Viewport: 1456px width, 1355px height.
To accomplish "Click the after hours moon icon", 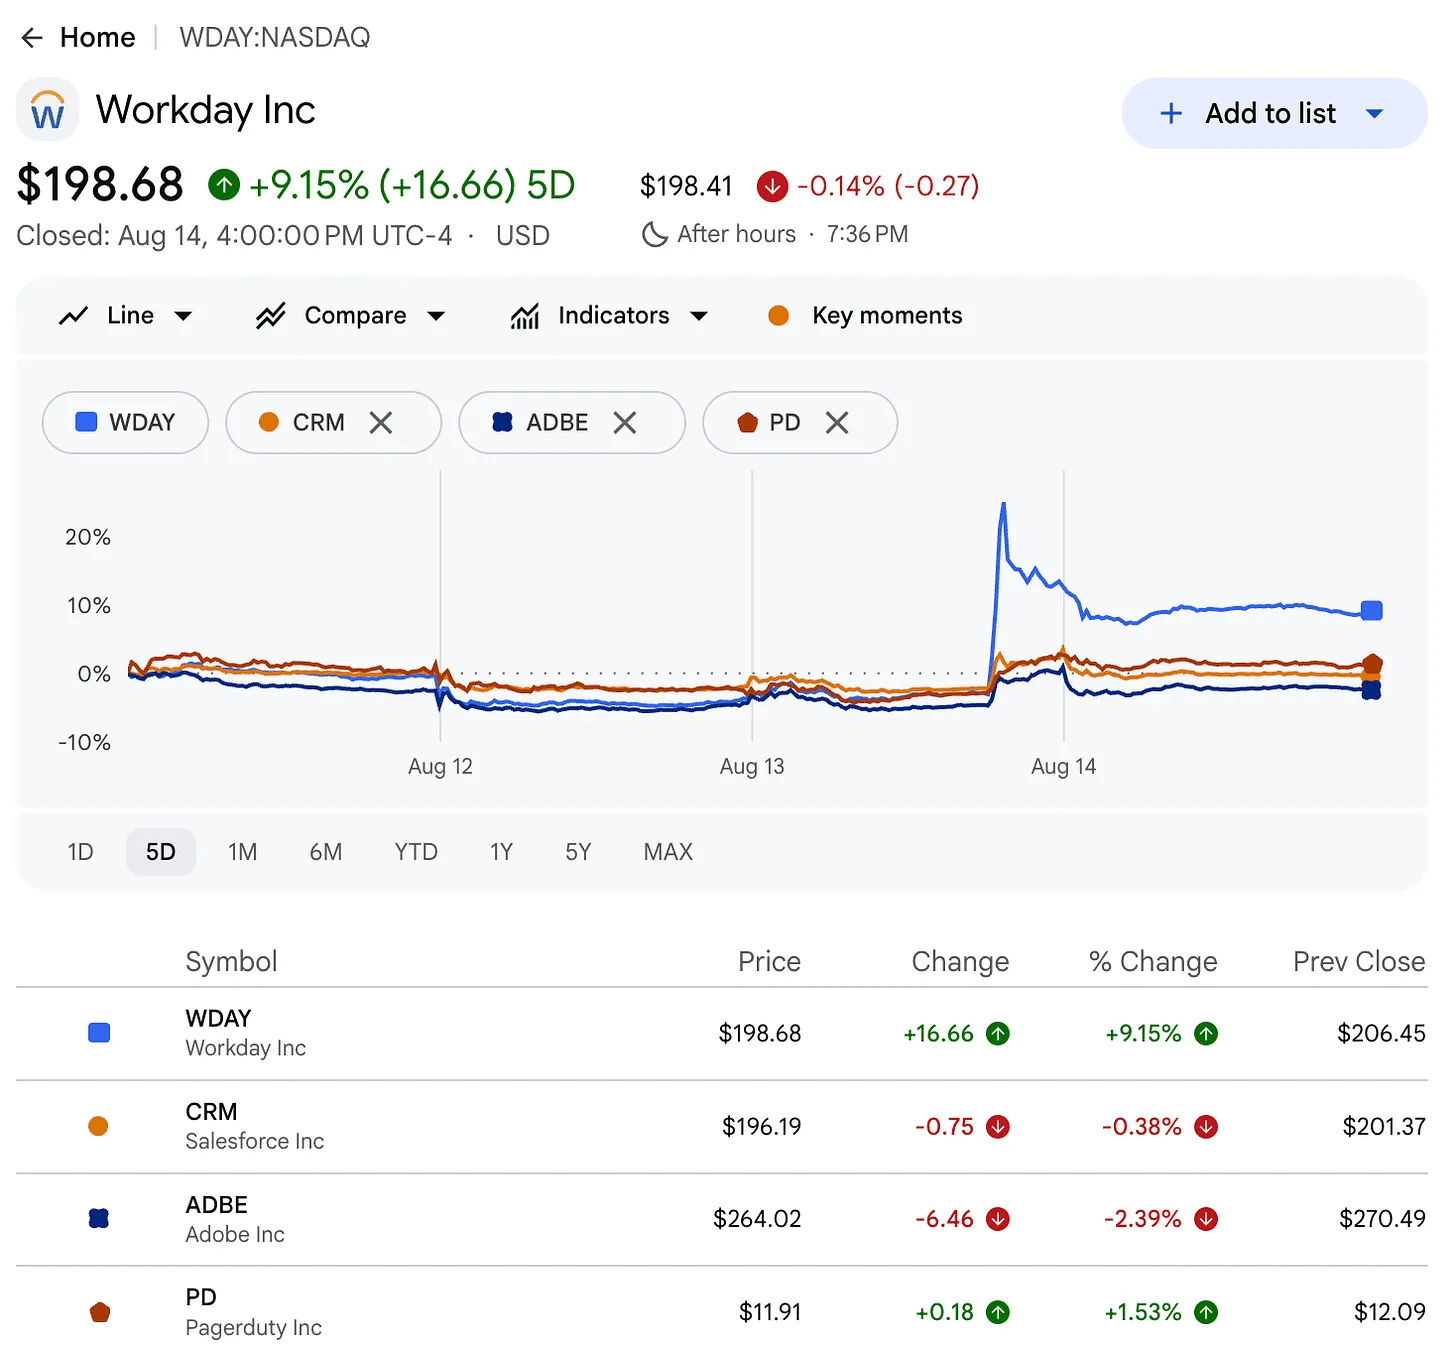I will coord(654,234).
